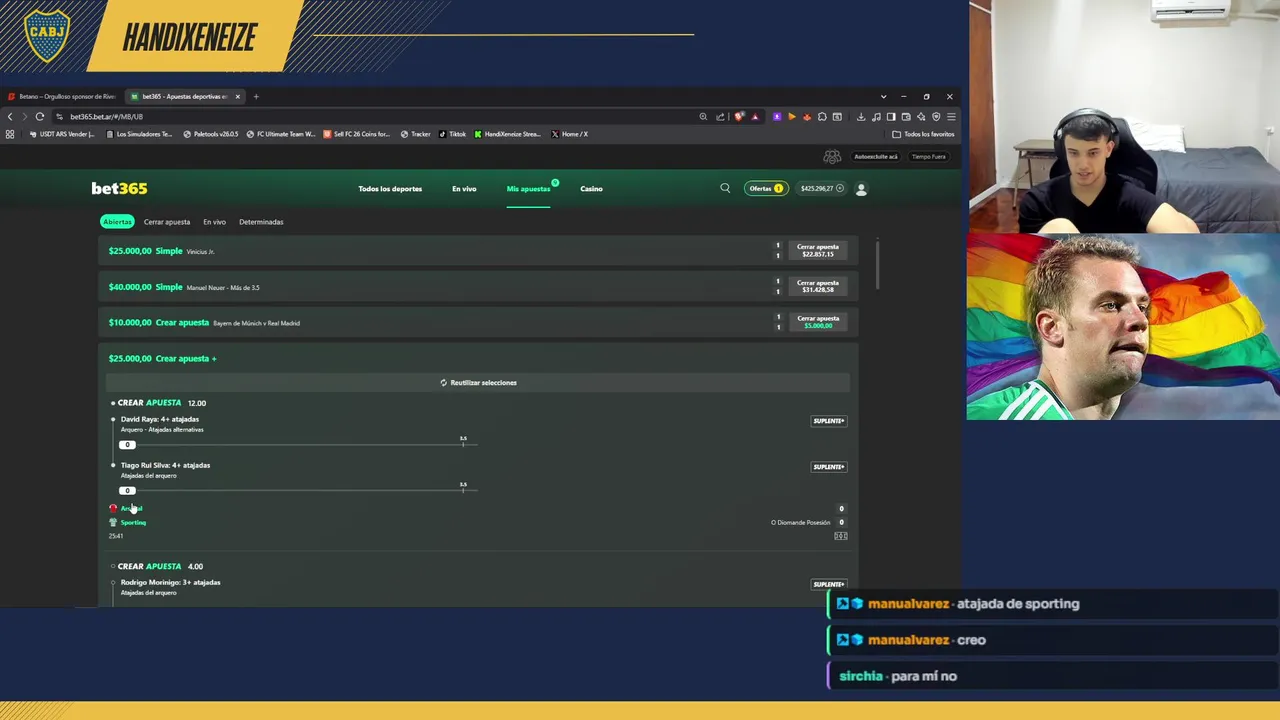This screenshot has width=1280, height=720.
Task: Click the bets list vertical scrollbar
Action: pos(877,266)
